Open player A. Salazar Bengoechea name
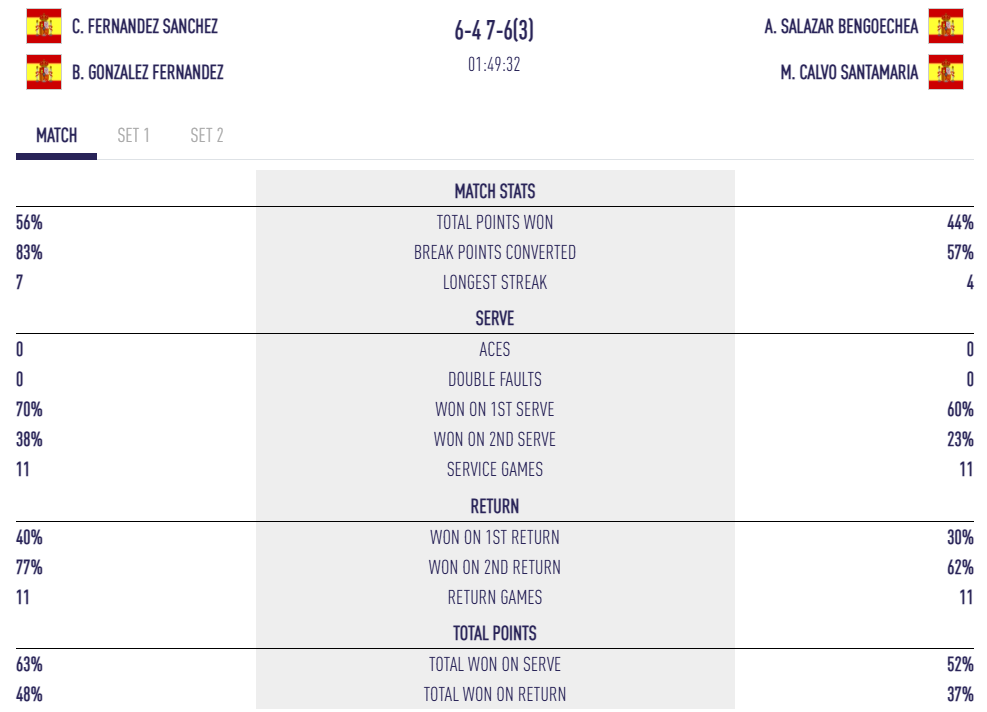The image size is (987, 712). [841, 27]
